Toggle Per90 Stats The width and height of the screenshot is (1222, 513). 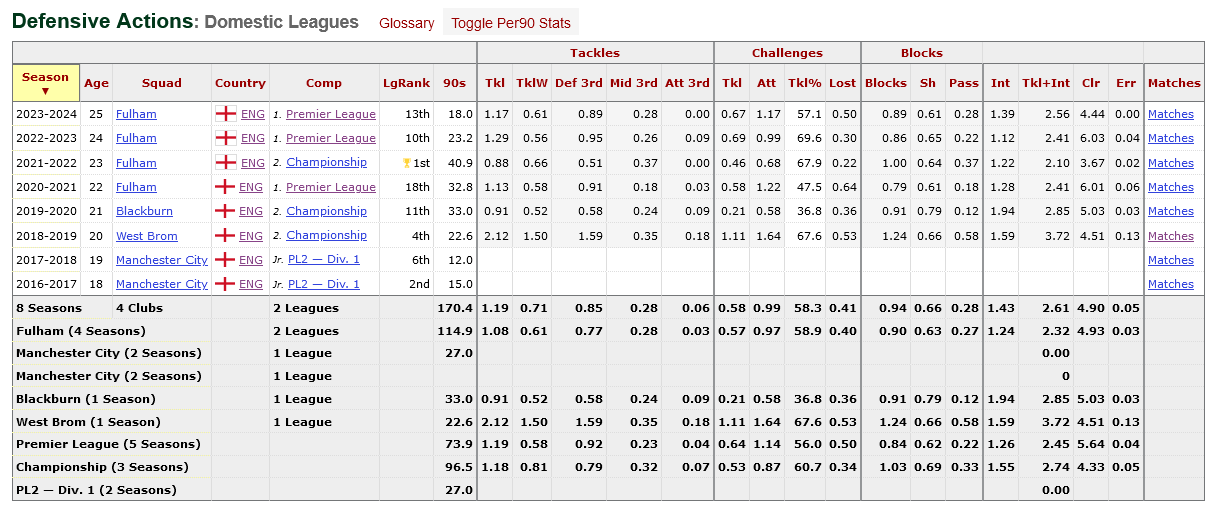click(510, 23)
